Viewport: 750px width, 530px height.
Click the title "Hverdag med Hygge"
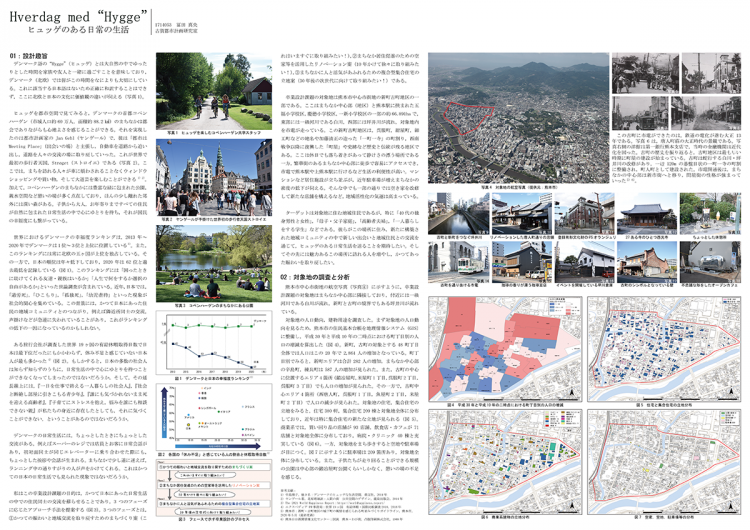[78, 17]
